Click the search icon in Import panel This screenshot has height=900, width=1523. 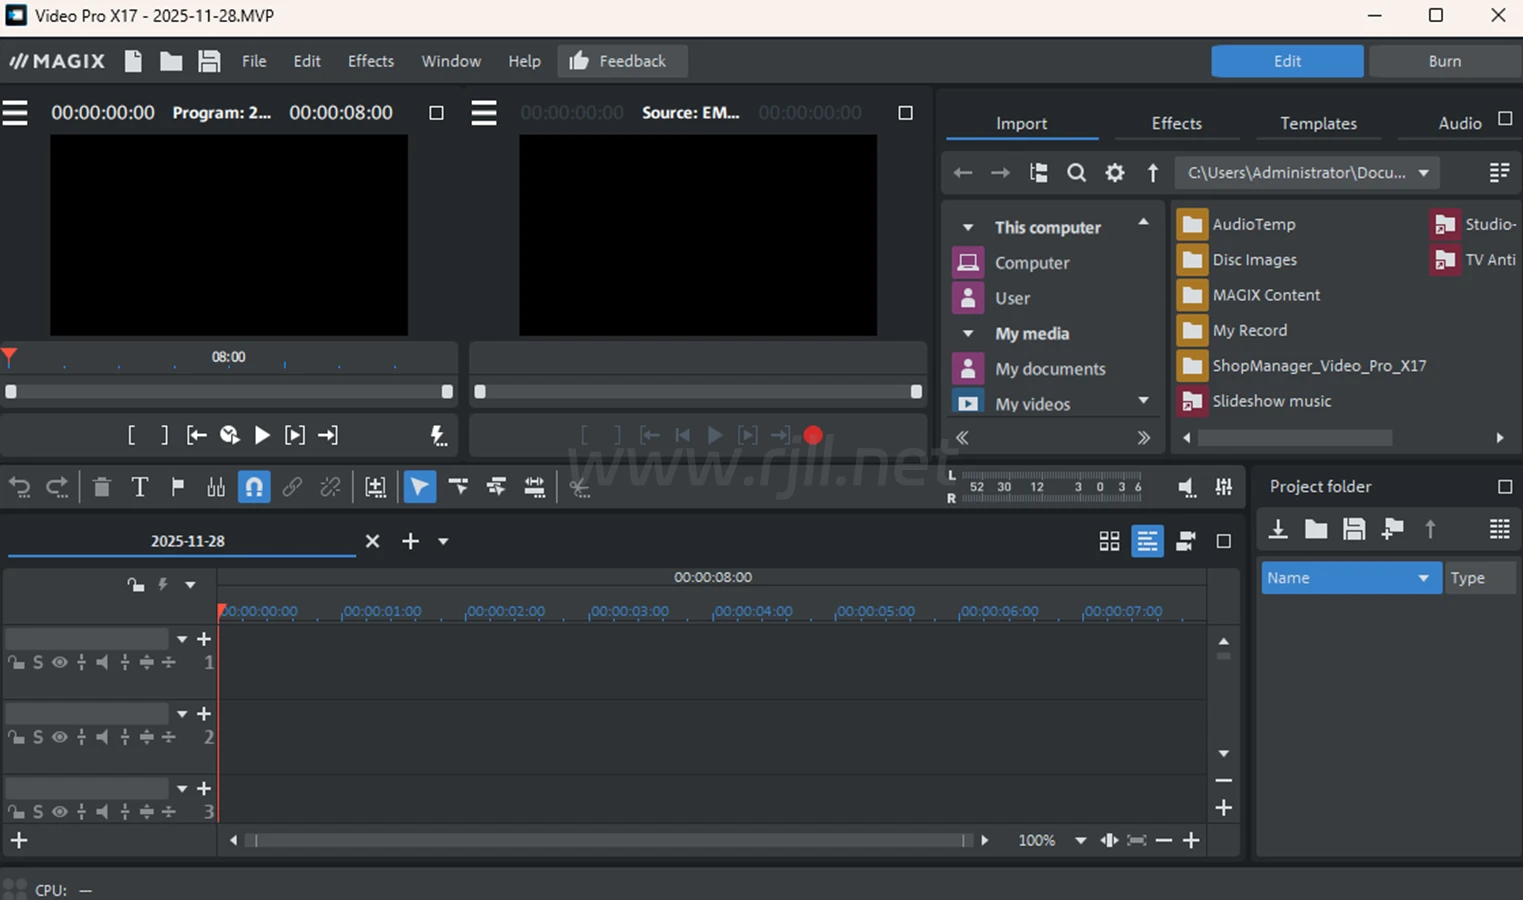click(1076, 173)
